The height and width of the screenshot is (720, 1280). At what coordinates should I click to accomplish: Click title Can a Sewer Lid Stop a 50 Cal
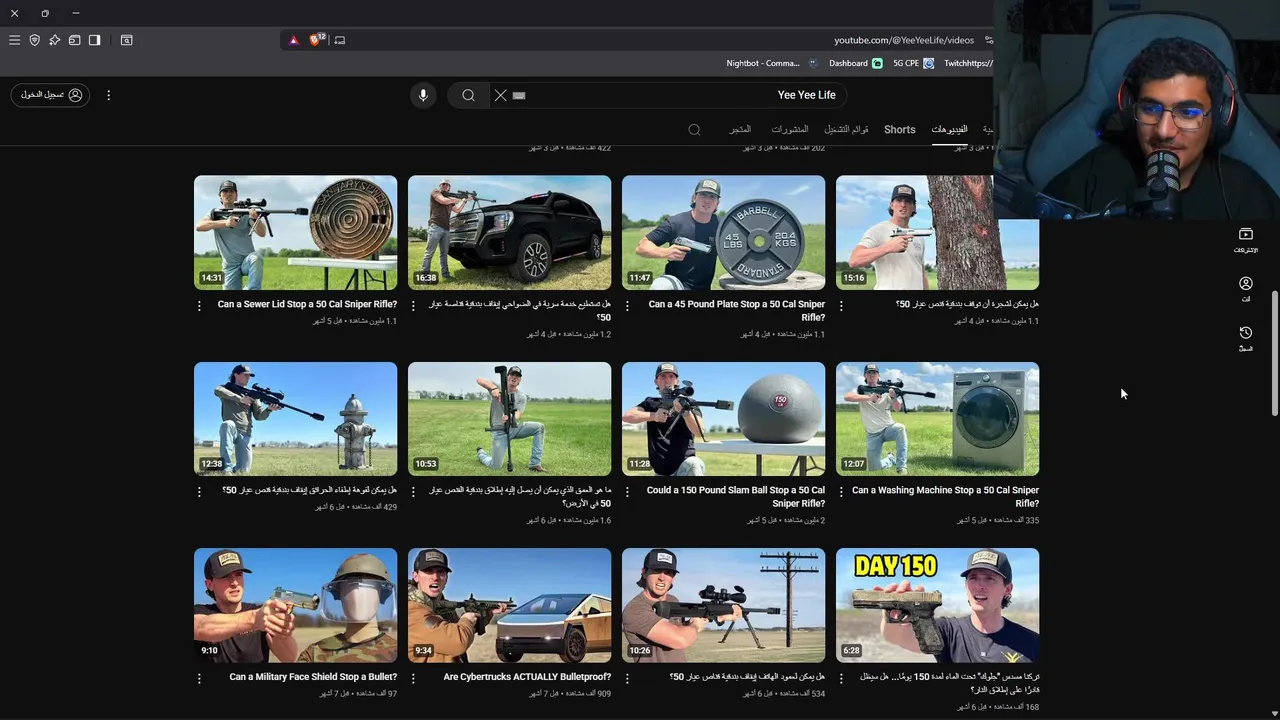coord(307,304)
